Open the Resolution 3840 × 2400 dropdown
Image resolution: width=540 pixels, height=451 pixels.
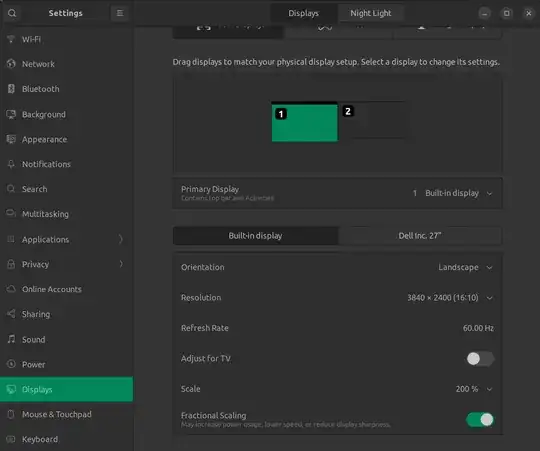(450, 297)
